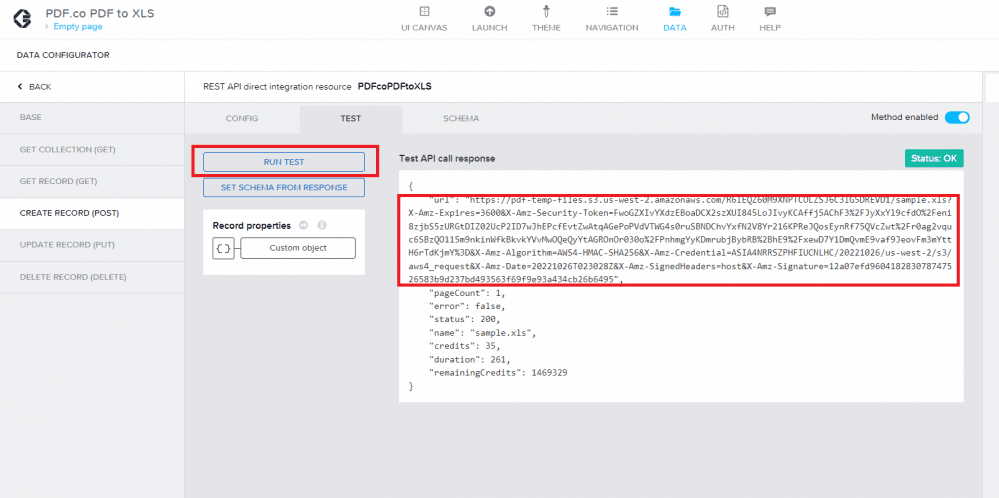Click the curly braces object icon
999x498 pixels.
tap(224, 248)
